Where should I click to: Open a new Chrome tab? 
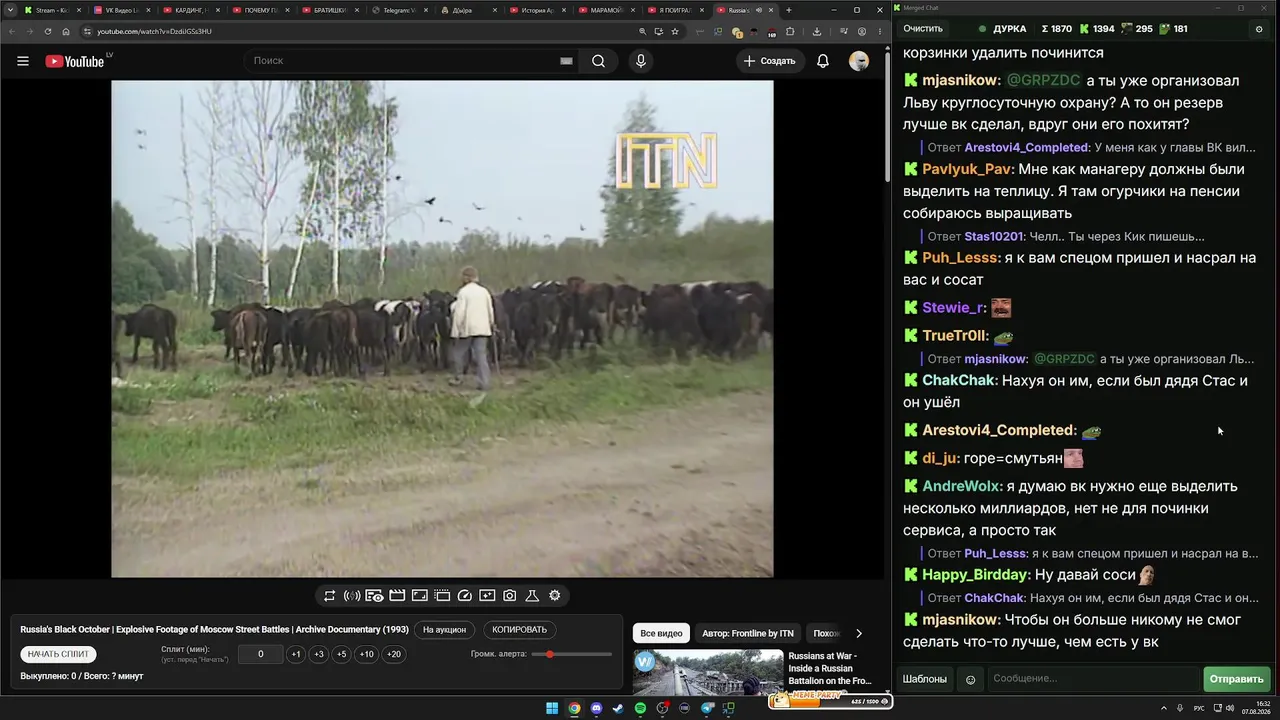(789, 10)
